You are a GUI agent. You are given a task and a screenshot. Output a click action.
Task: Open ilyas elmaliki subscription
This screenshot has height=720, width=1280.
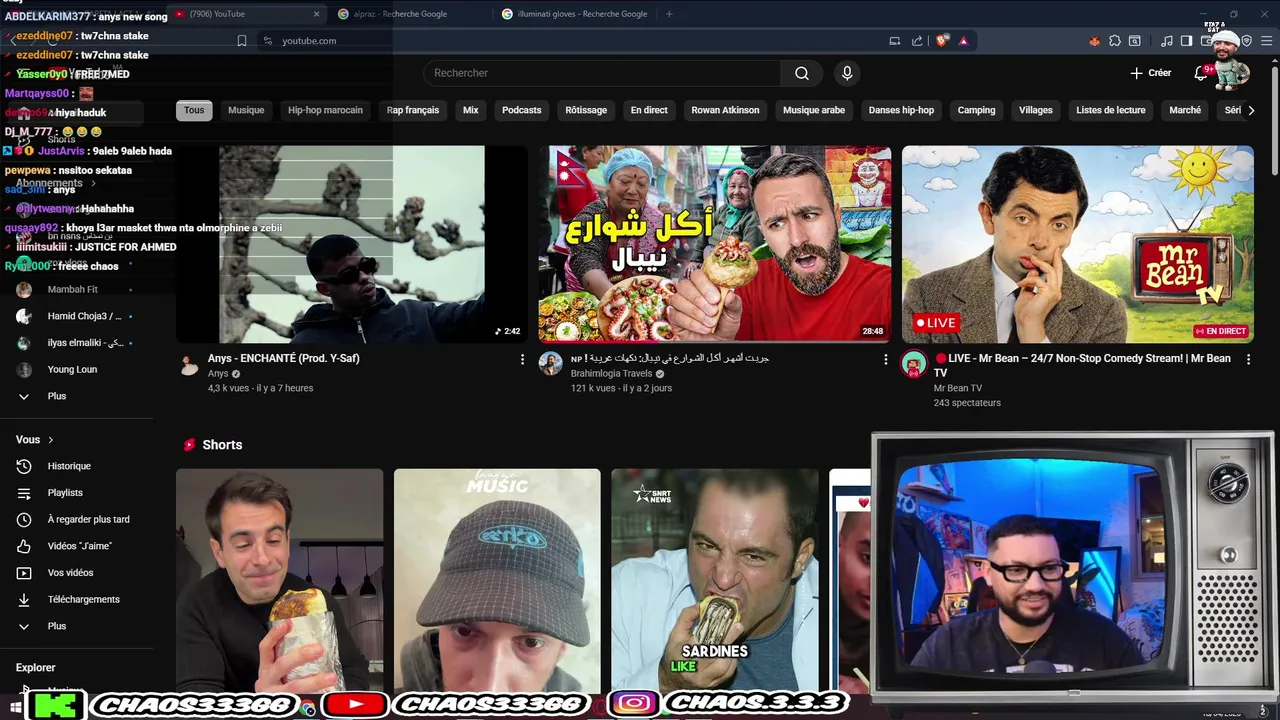(77, 343)
